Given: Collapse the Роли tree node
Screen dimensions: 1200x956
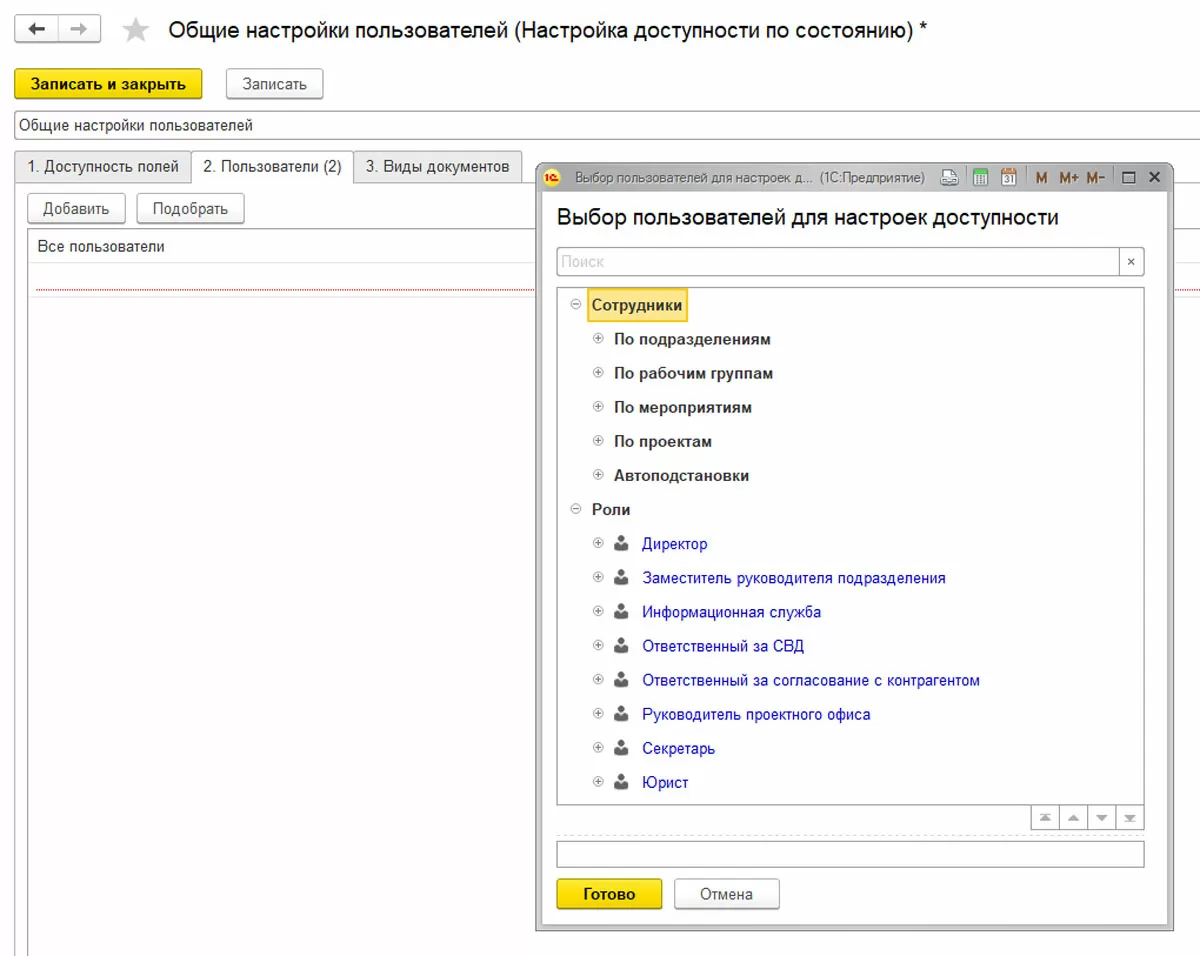Looking at the screenshot, I should [x=575, y=509].
